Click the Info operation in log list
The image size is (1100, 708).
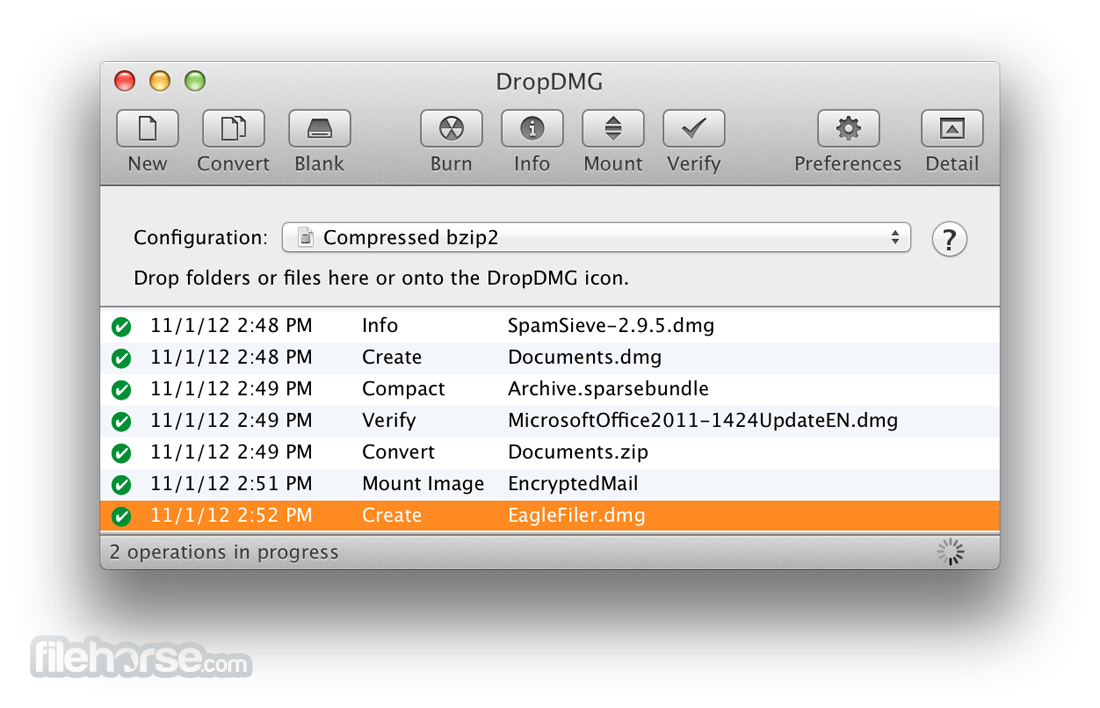(x=380, y=326)
